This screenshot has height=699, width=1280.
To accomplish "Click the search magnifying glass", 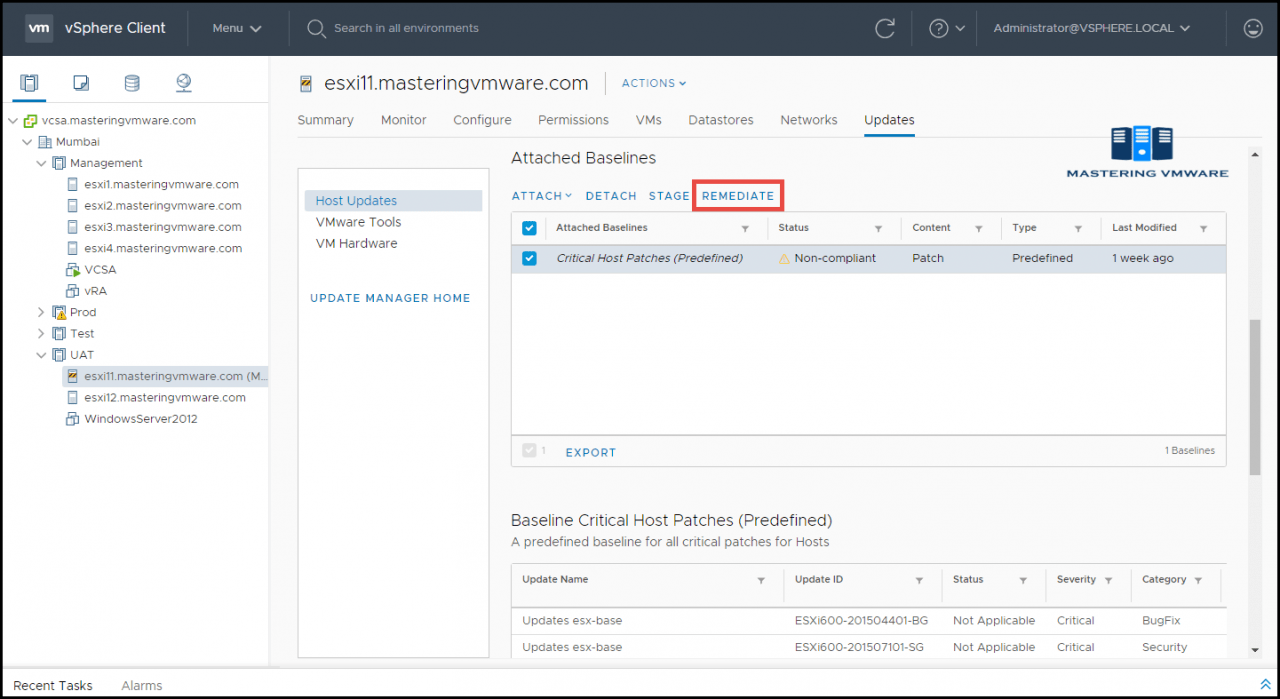I will [x=316, y=28].
